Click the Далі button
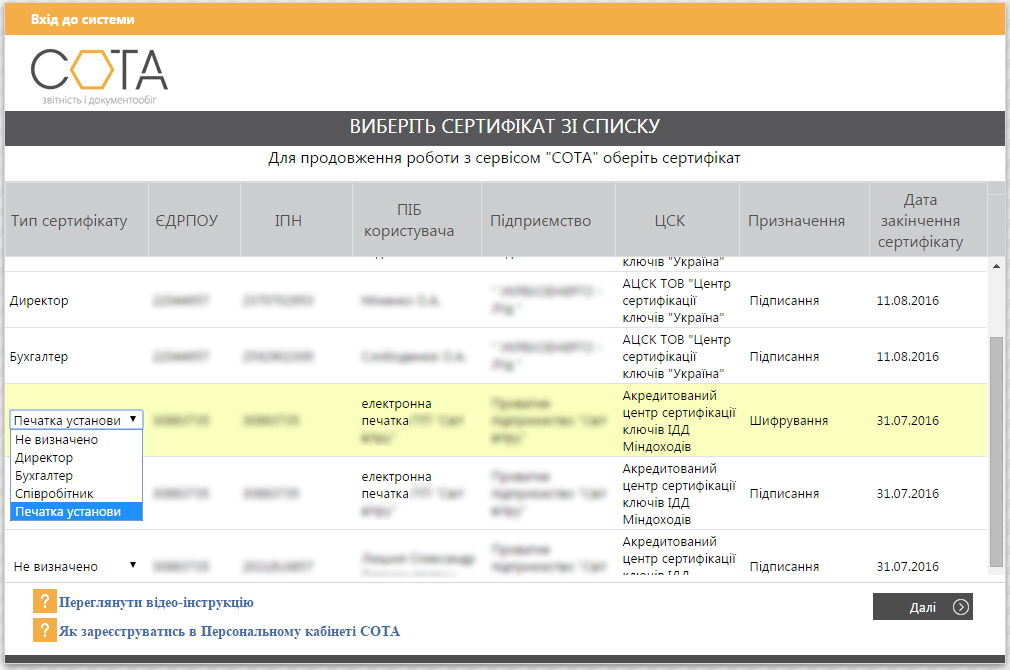The height and width of the screenshot is (670, 1010). click(x=922, y=607)
